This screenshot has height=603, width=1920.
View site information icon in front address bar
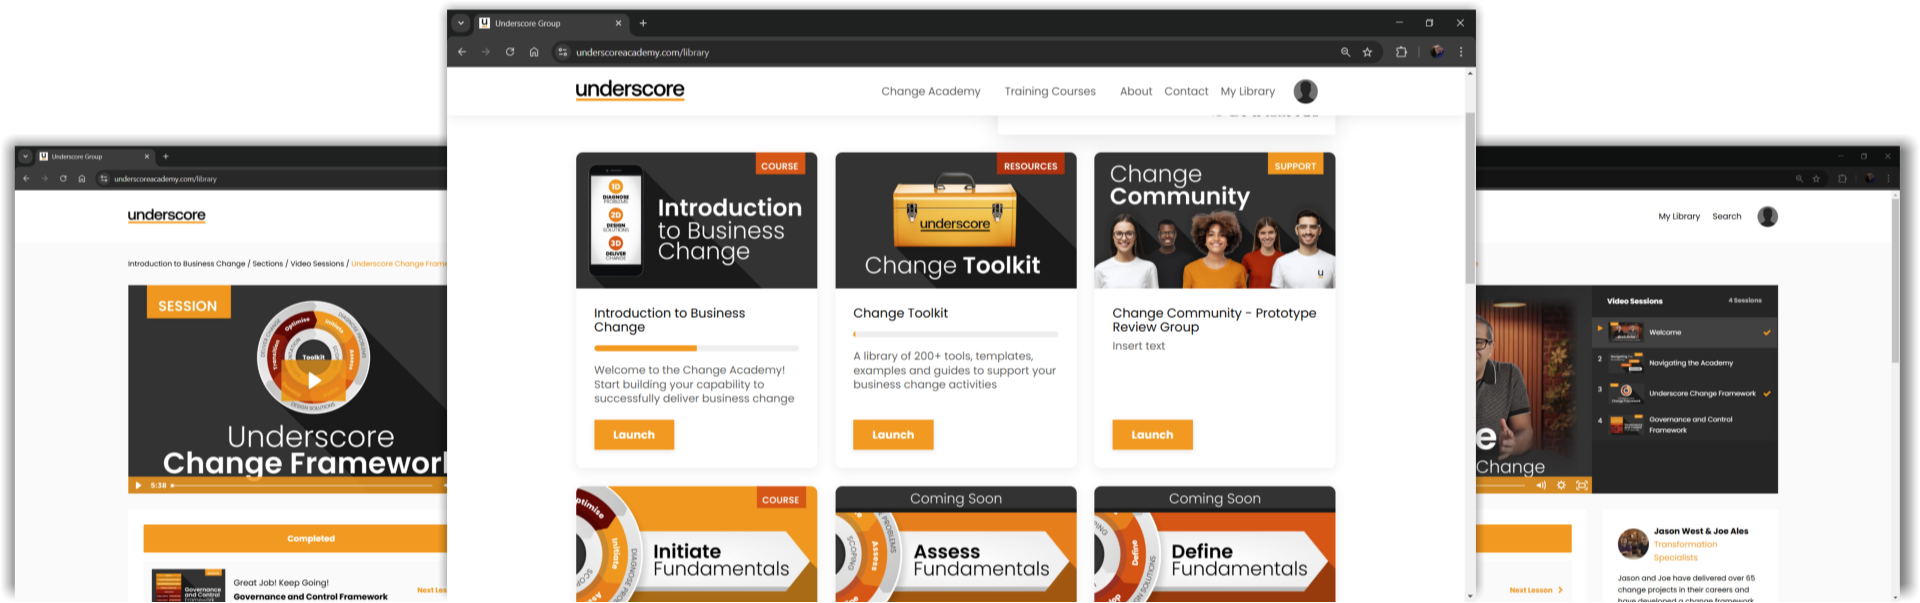563,52
